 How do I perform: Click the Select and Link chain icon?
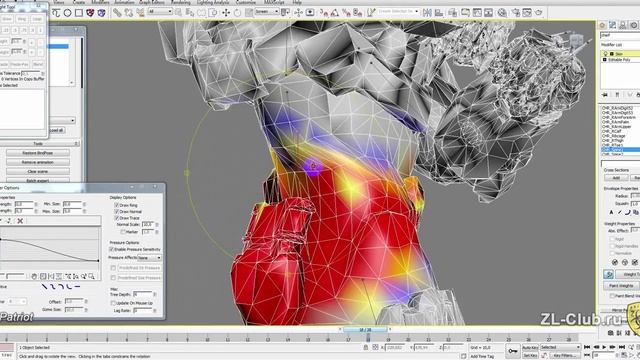click(x=117, y=13)
